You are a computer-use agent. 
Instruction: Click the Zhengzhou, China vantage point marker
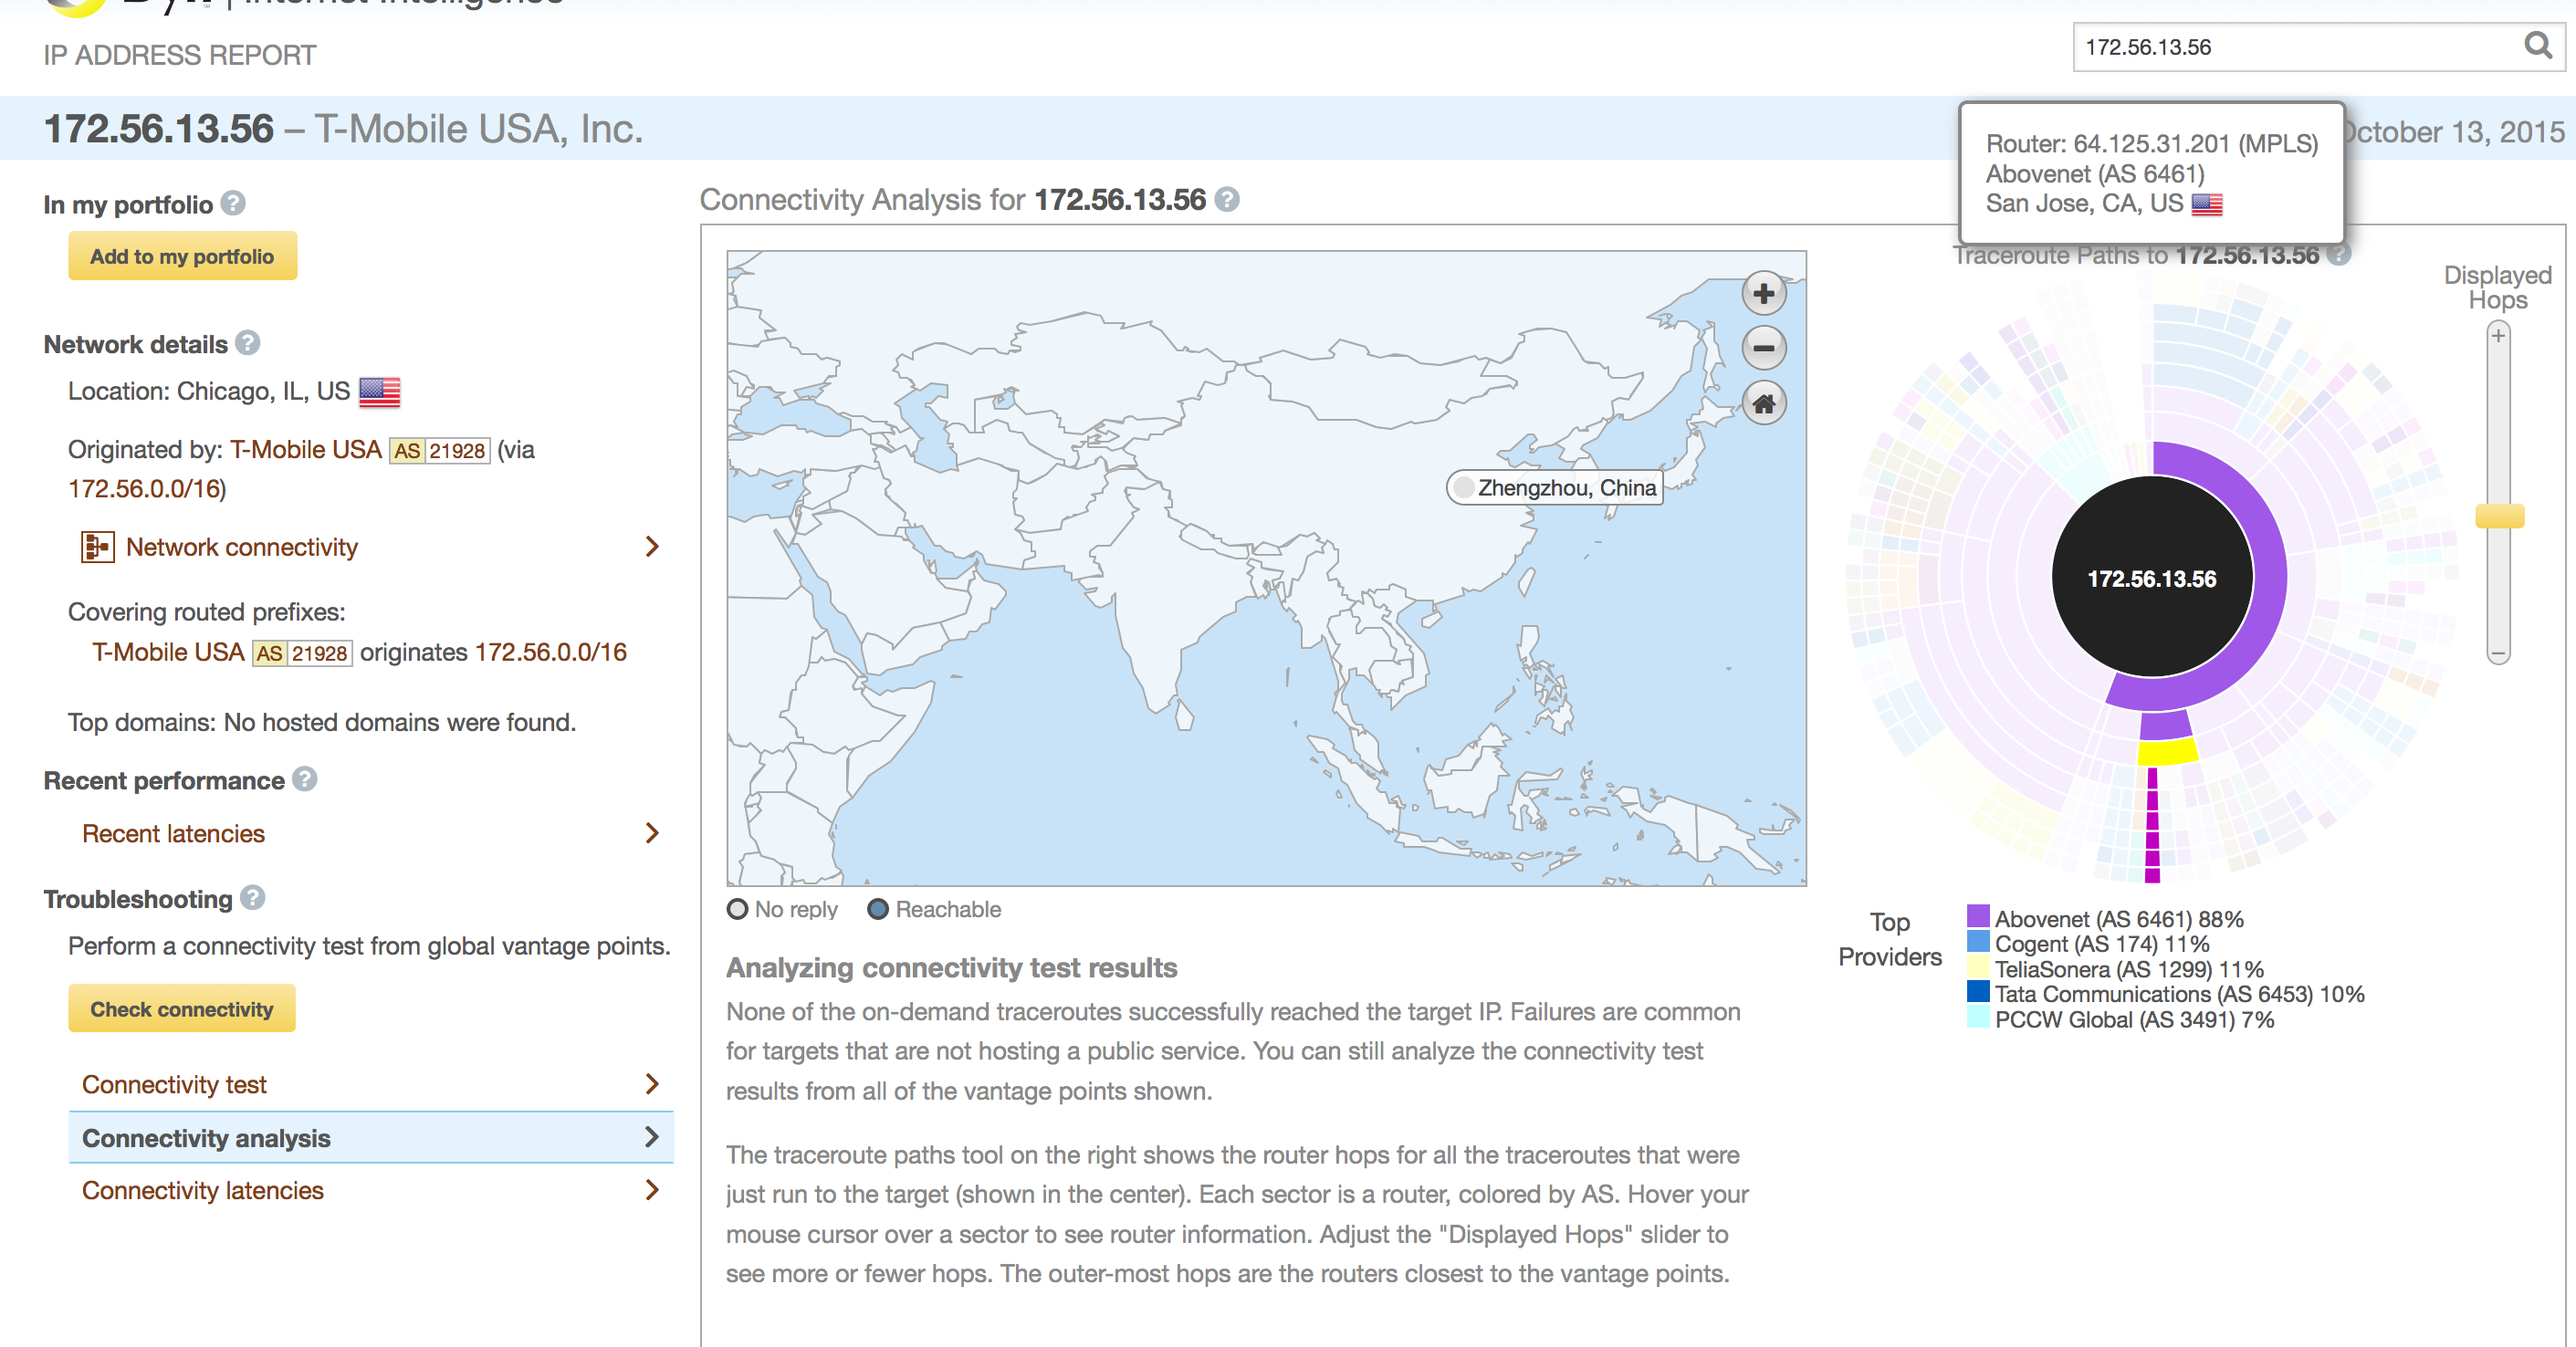point(1464,488)
